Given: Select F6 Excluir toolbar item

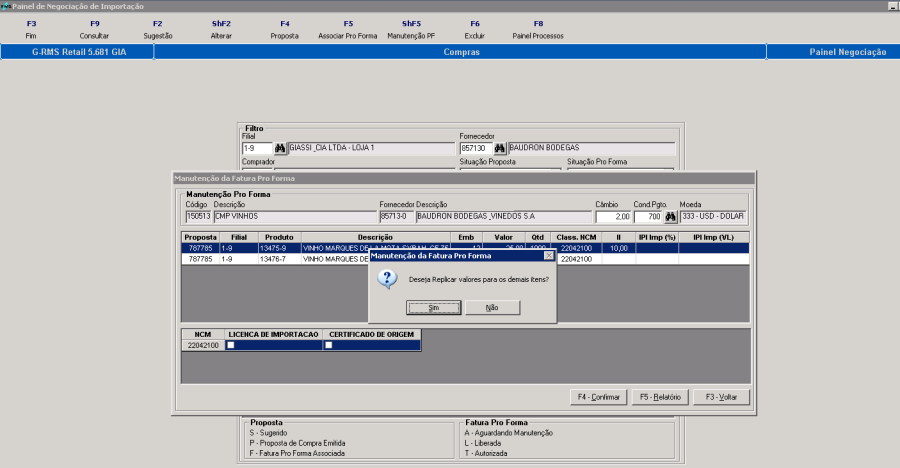Looking at the screenshot, I should point(475,29).
